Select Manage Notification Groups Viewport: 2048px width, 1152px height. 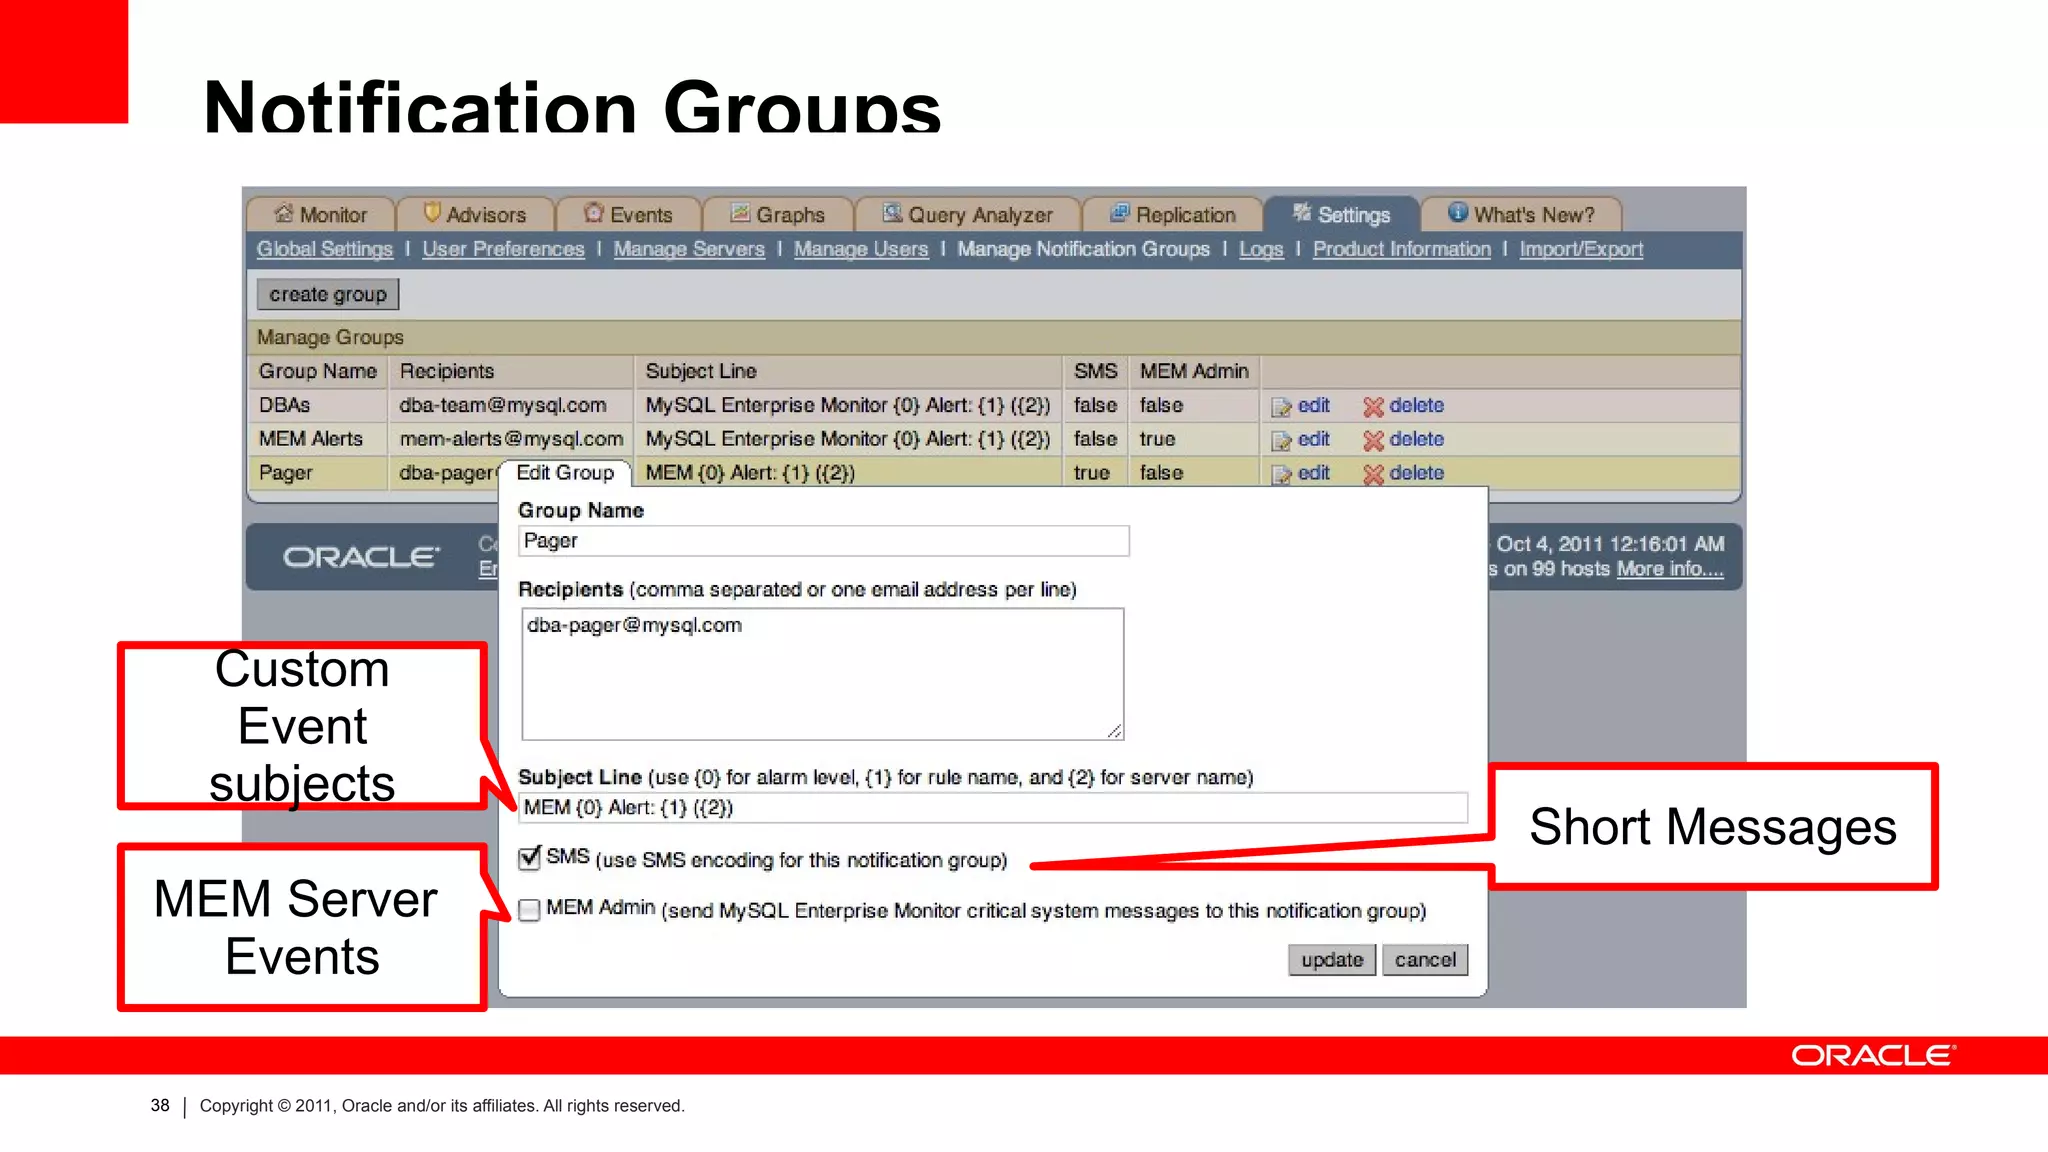coord(1083,249)
